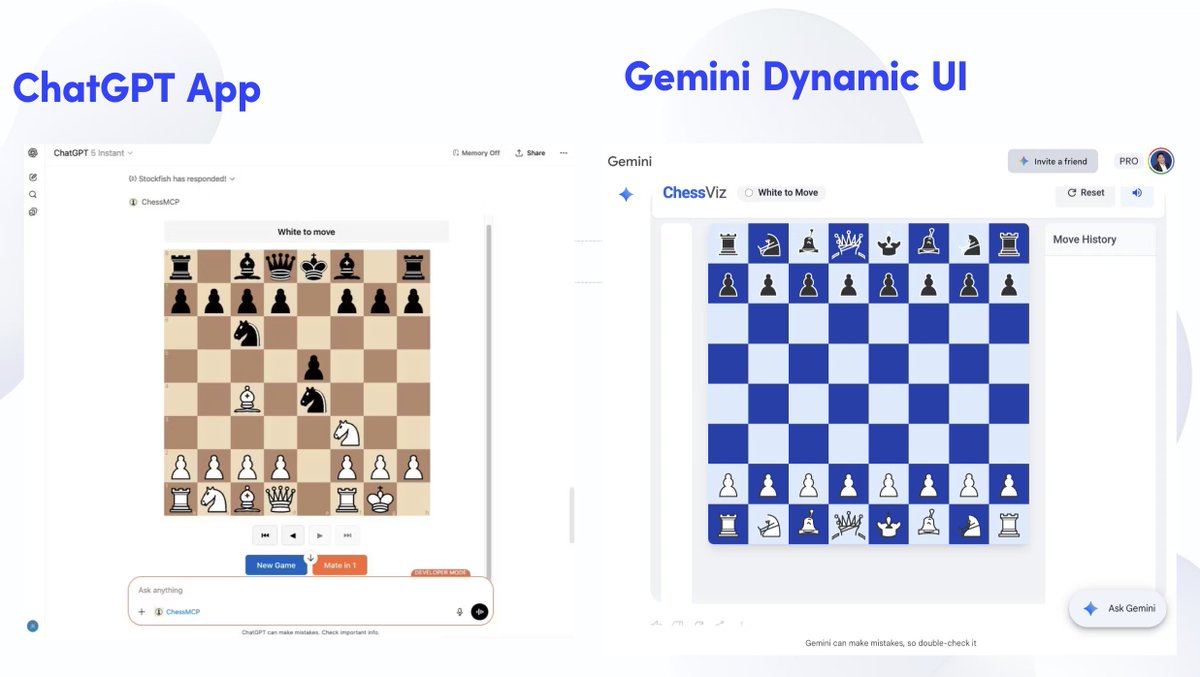This screenshot has width=1200, height=677.
Task: Start voice mode with the black waveform button
Action: (480, 612)
